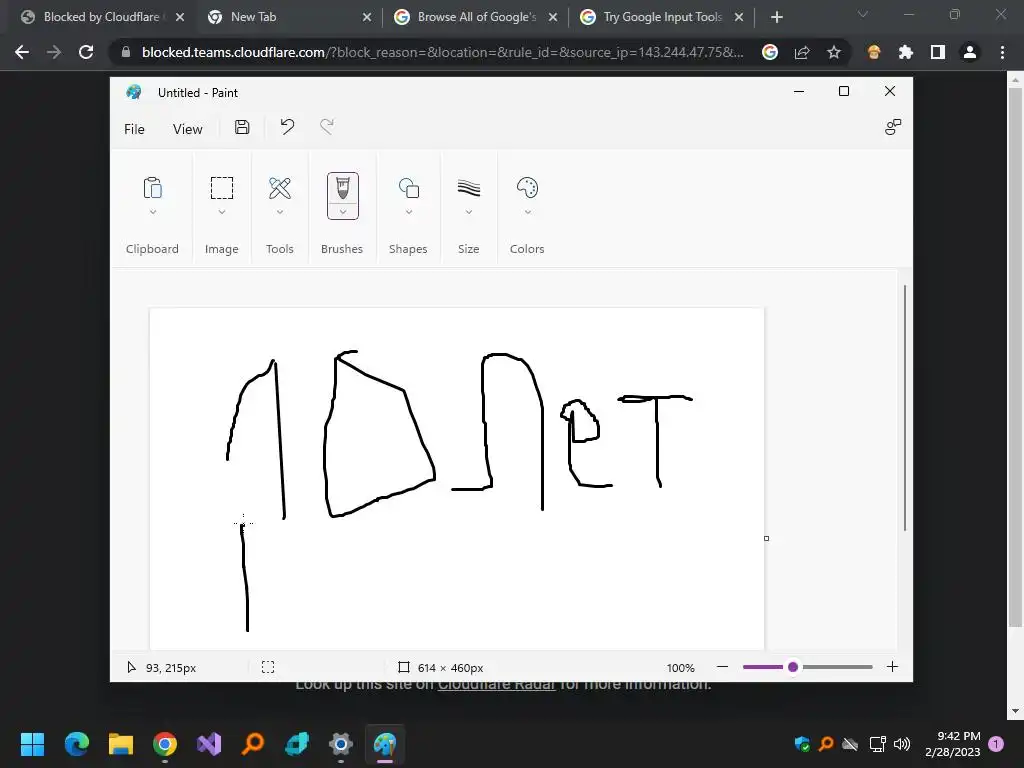Image resolution: width=1024 pixels, height=768 pixels.
Task: Switch to Try Google Input Tools tab
Action: (662, 17)
